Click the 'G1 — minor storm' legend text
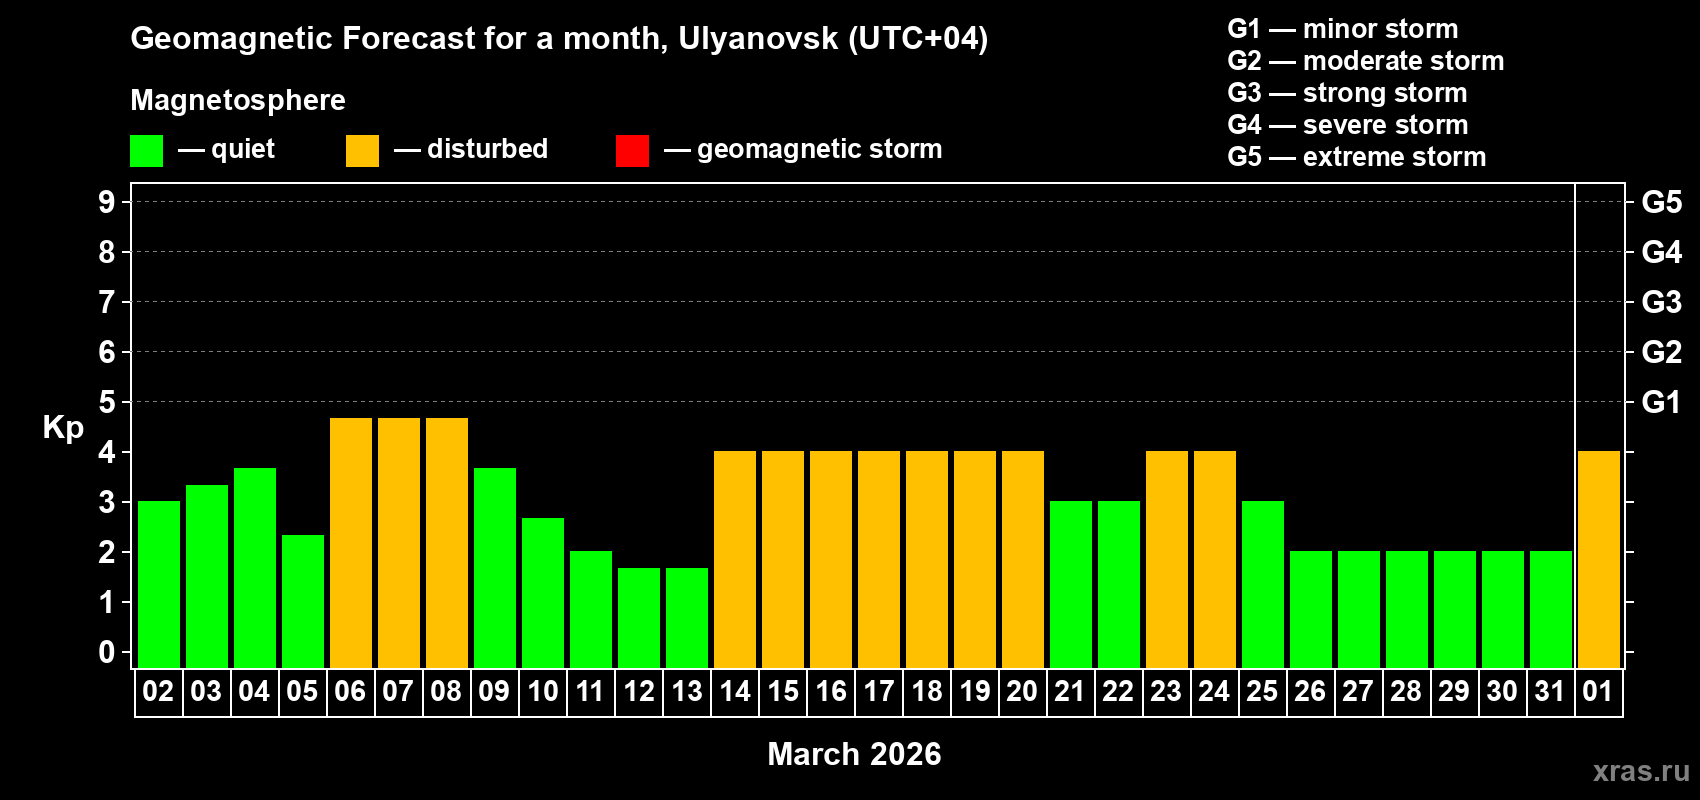This screenshot has height=800, width=1700. pos(1343,29)
